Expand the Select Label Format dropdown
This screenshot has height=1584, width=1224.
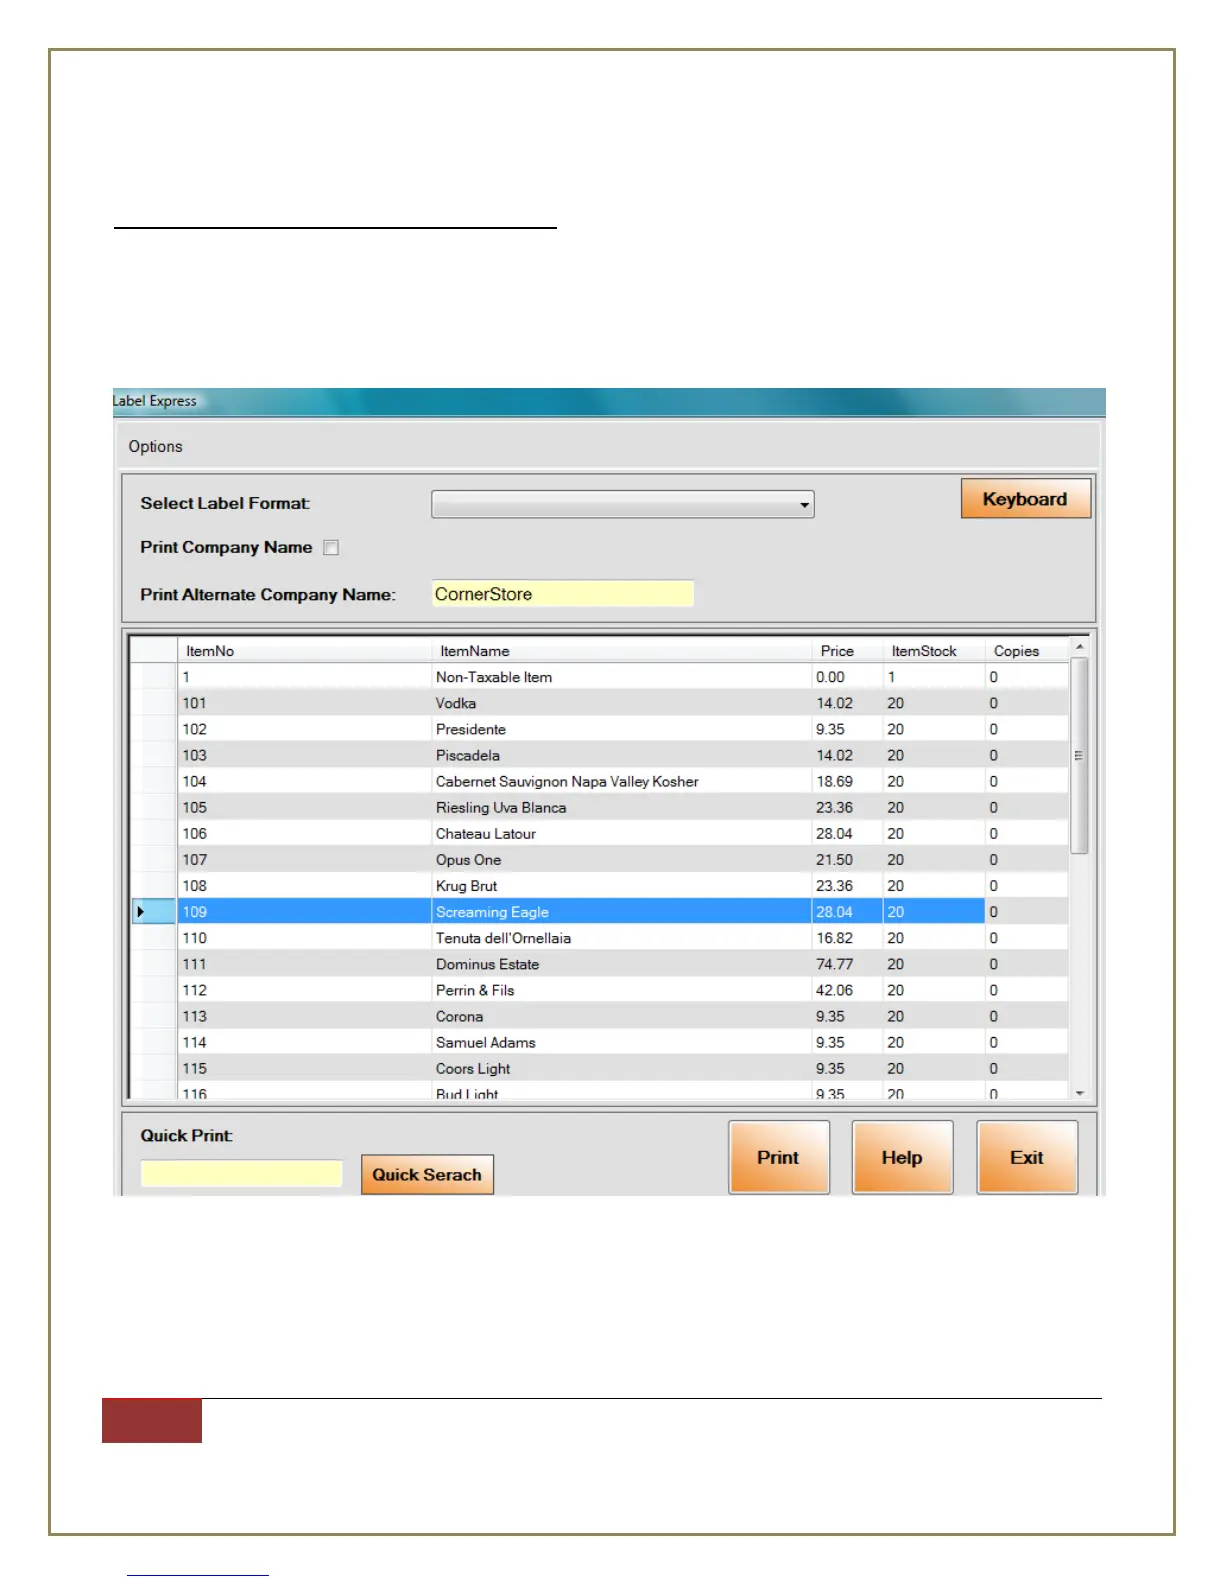point(622,504)
